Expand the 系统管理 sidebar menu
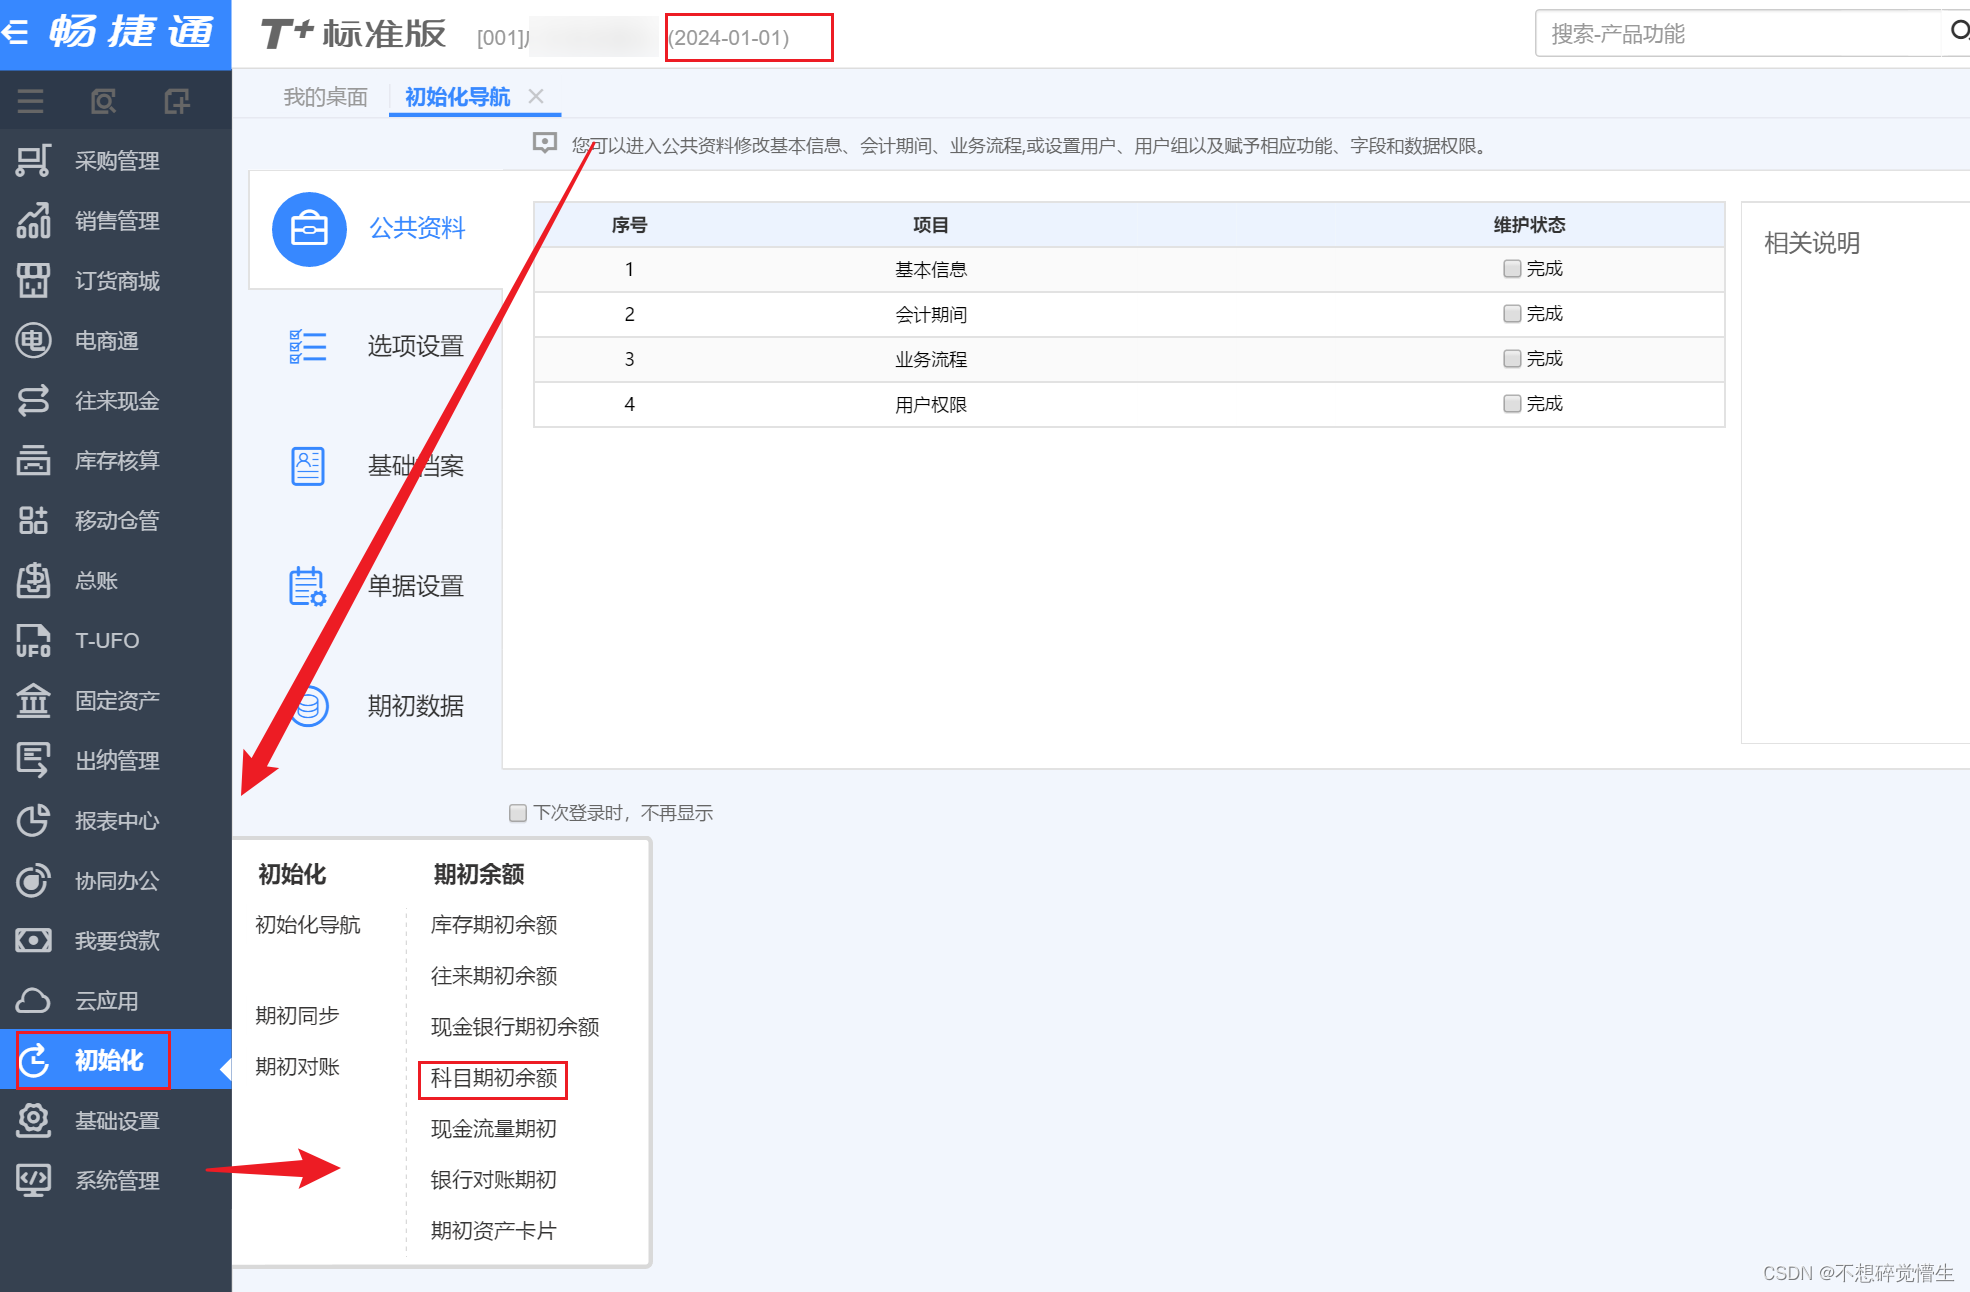The width and height of the screenshot is (1970, 1292). pyautogui.click(x=116, y=1181)
